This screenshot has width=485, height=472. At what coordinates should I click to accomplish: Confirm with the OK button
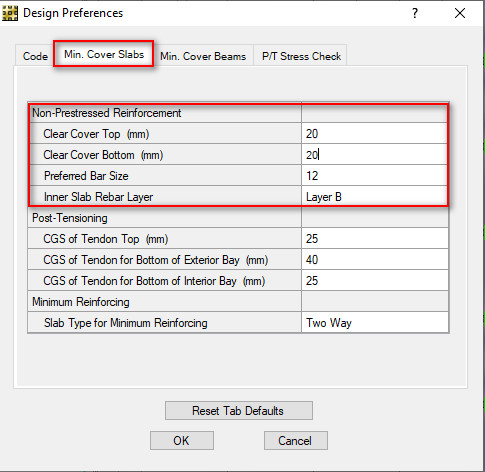pos(182,441)
